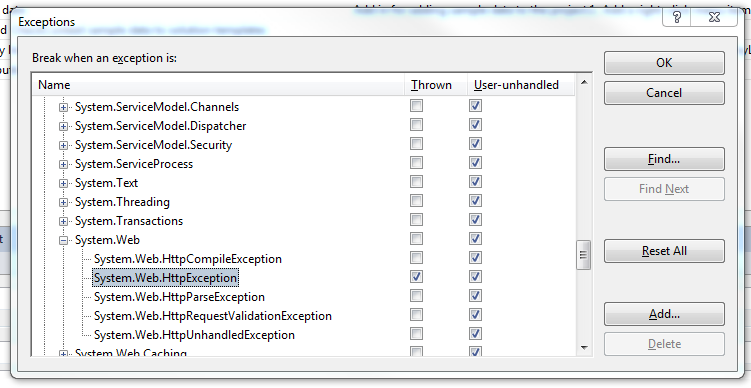Enable Thrown for System.ServiceModel.Channels
The width and height of the screenshot is (751, 388).
(417, 106)
